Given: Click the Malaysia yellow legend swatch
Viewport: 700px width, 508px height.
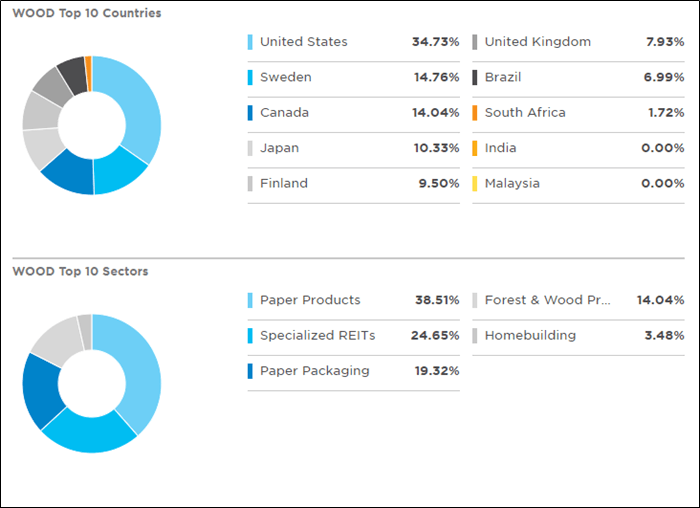Looking at the screenshot, I should click(x=474, y=183).
